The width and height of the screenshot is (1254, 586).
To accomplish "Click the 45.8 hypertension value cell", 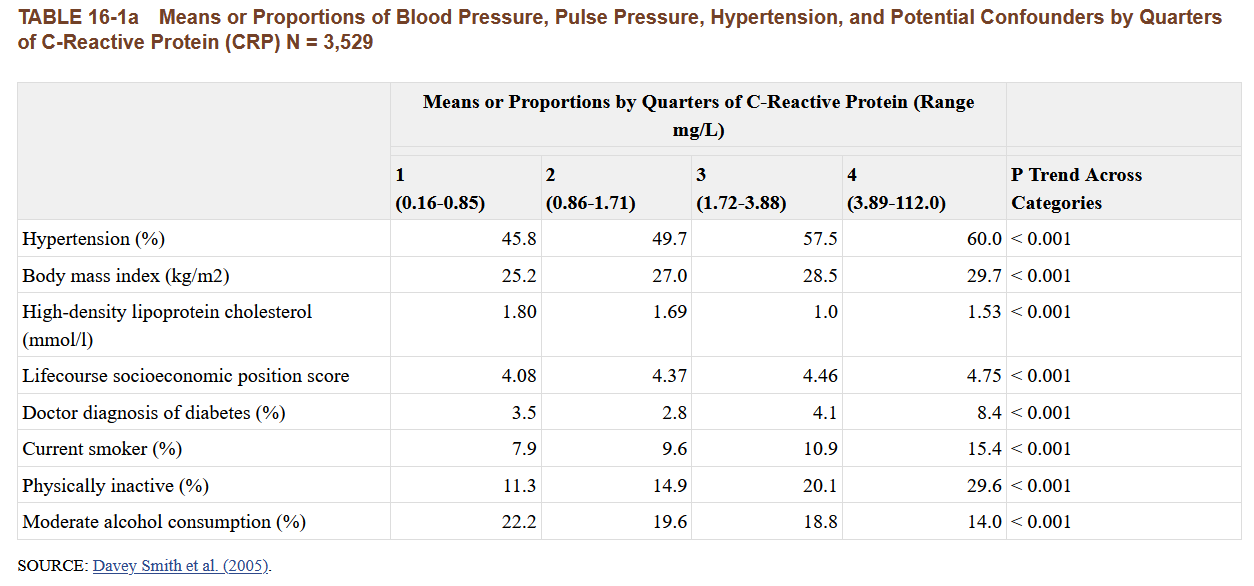I will [x=519, y=239].
